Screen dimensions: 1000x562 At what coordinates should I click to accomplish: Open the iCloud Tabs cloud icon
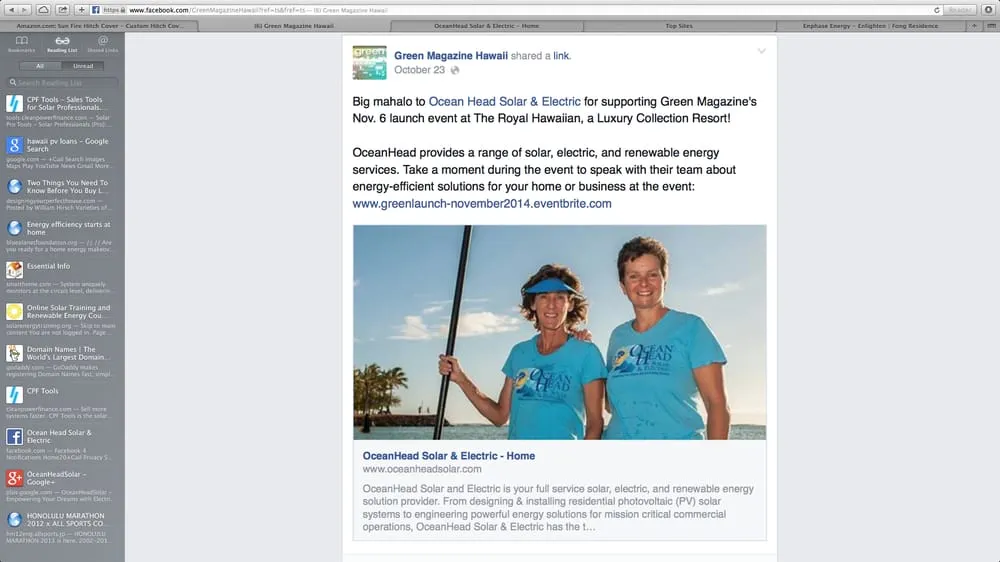[43, 10]
